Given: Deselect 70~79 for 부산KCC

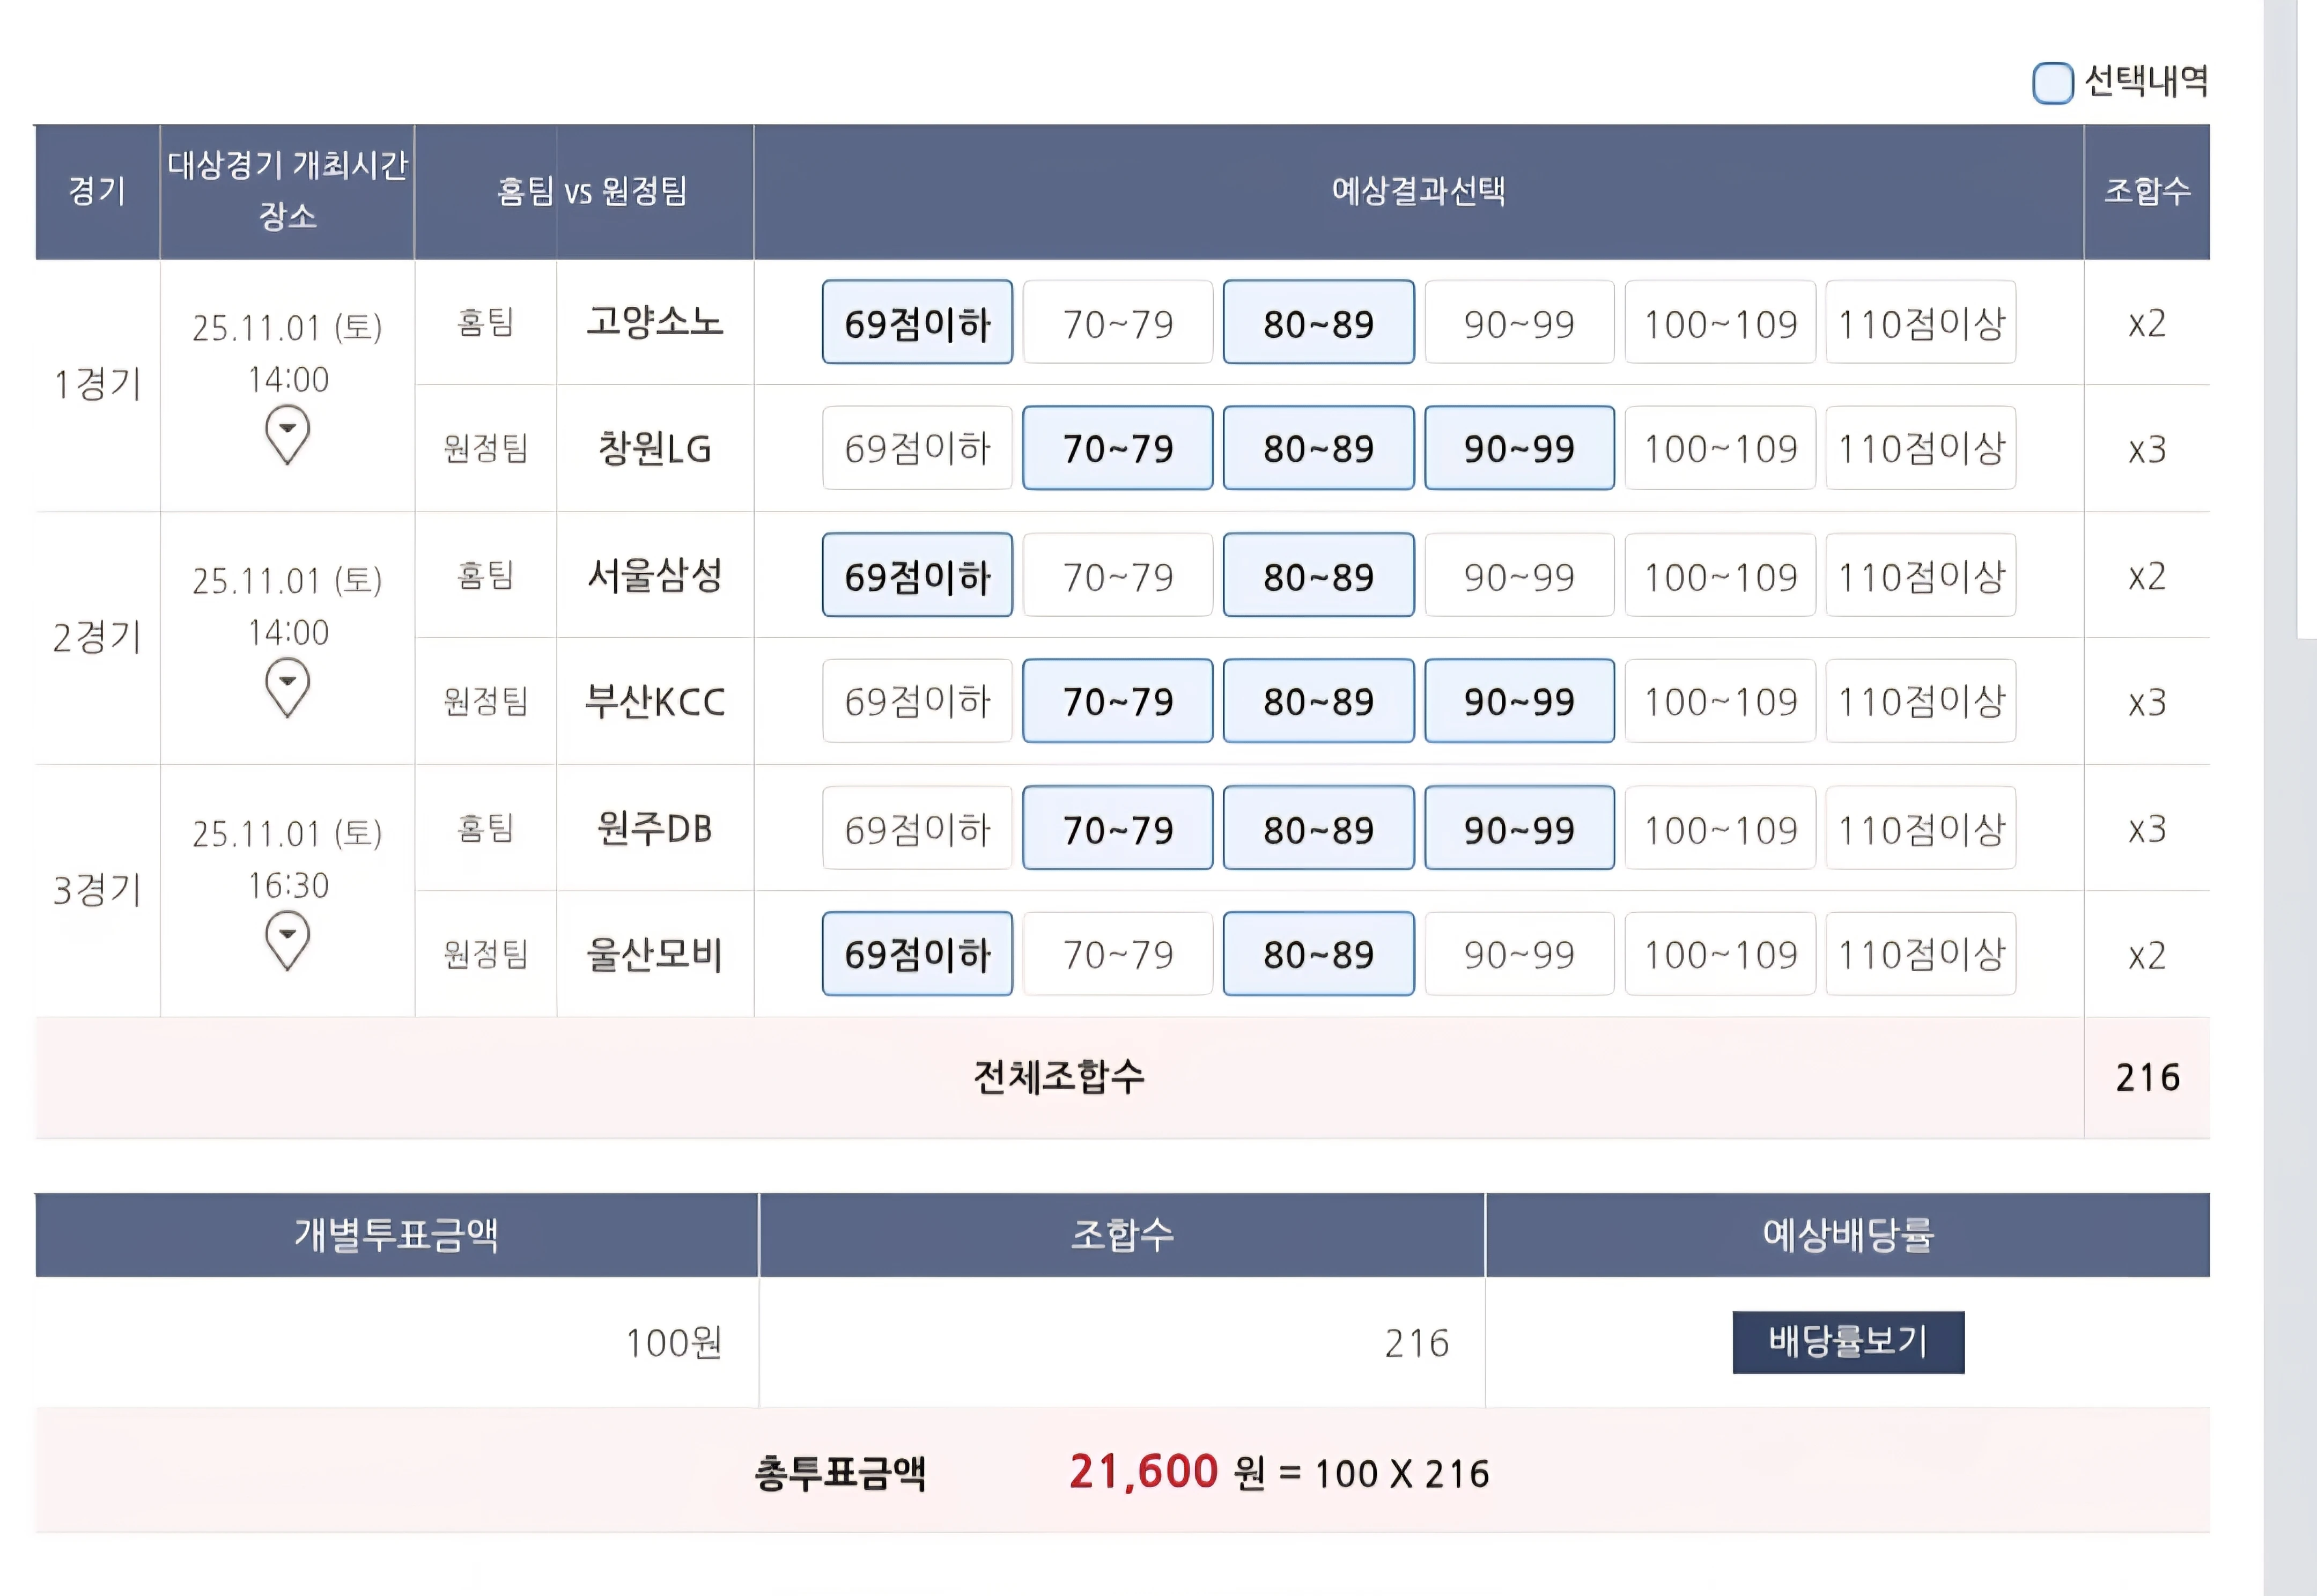Looking at the screenshot, I should [1117, 702].
